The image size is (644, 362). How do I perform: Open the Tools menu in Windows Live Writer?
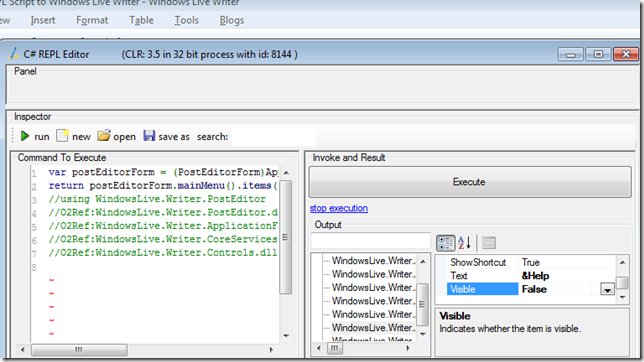pos(186,20)
